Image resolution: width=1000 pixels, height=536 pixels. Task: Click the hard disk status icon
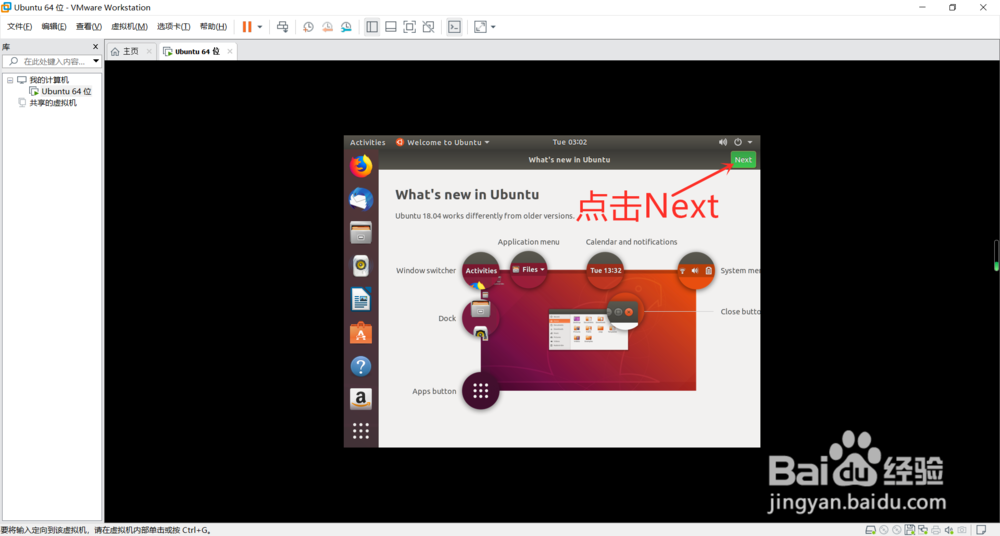coord(871,530)
